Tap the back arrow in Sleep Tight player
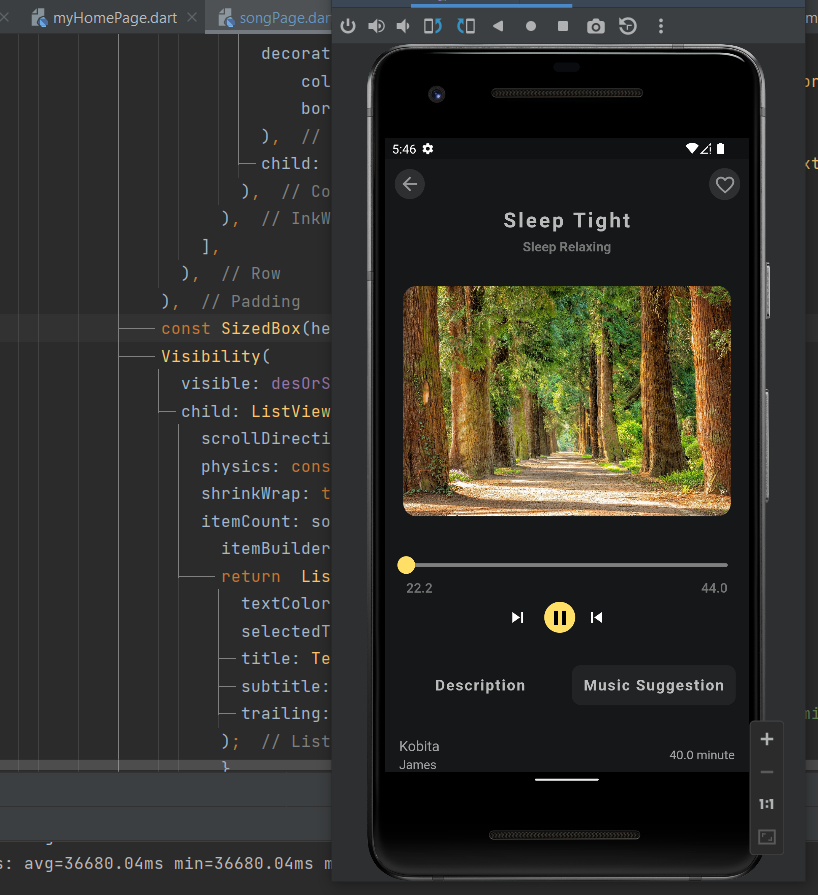The image size is (818, 895). pos(409,184)
